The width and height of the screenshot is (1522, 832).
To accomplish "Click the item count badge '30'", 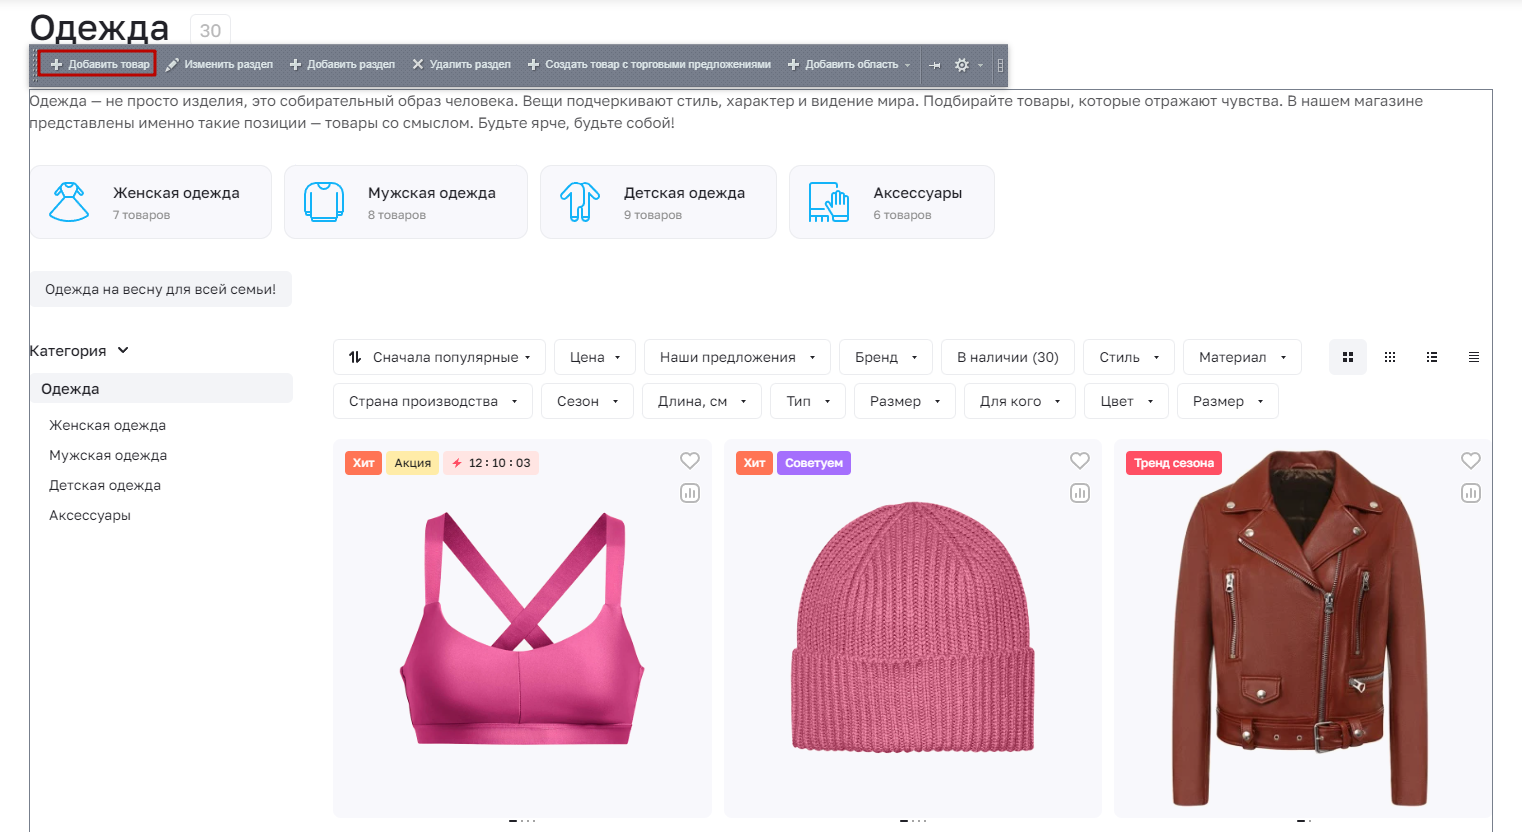I will pyautogui.click(x=210, y=30).
